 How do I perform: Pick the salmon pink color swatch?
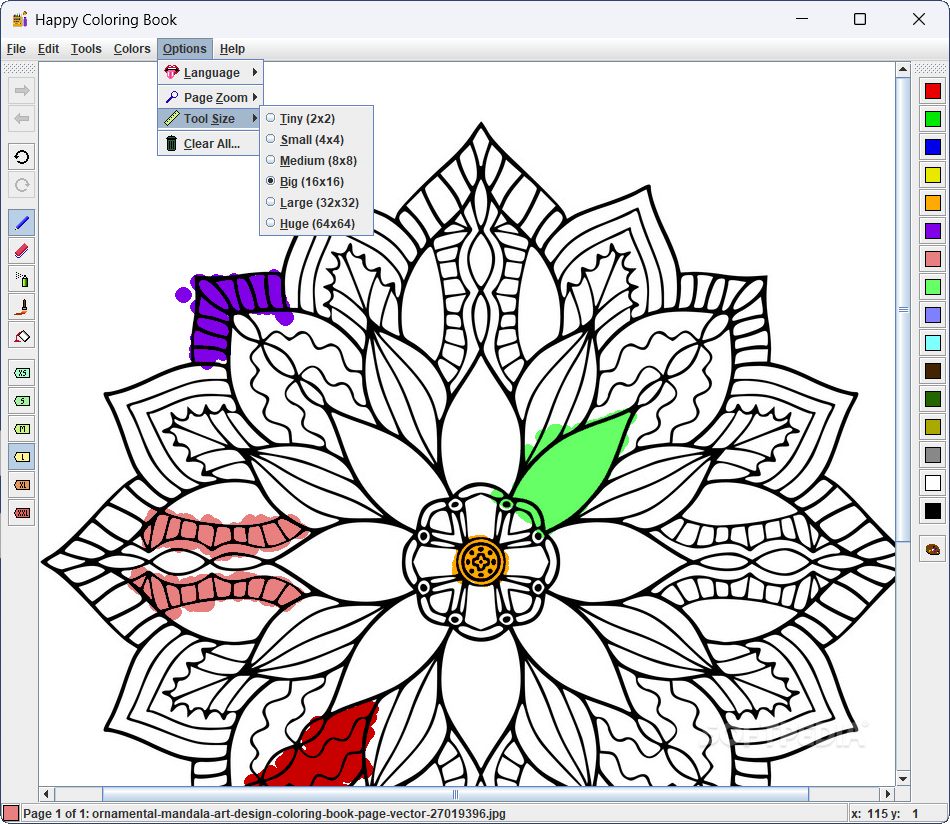click(932, 259)
